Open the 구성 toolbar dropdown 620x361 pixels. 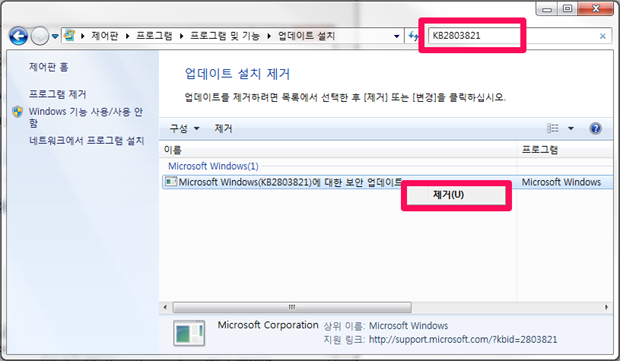[x=184, y=129]
